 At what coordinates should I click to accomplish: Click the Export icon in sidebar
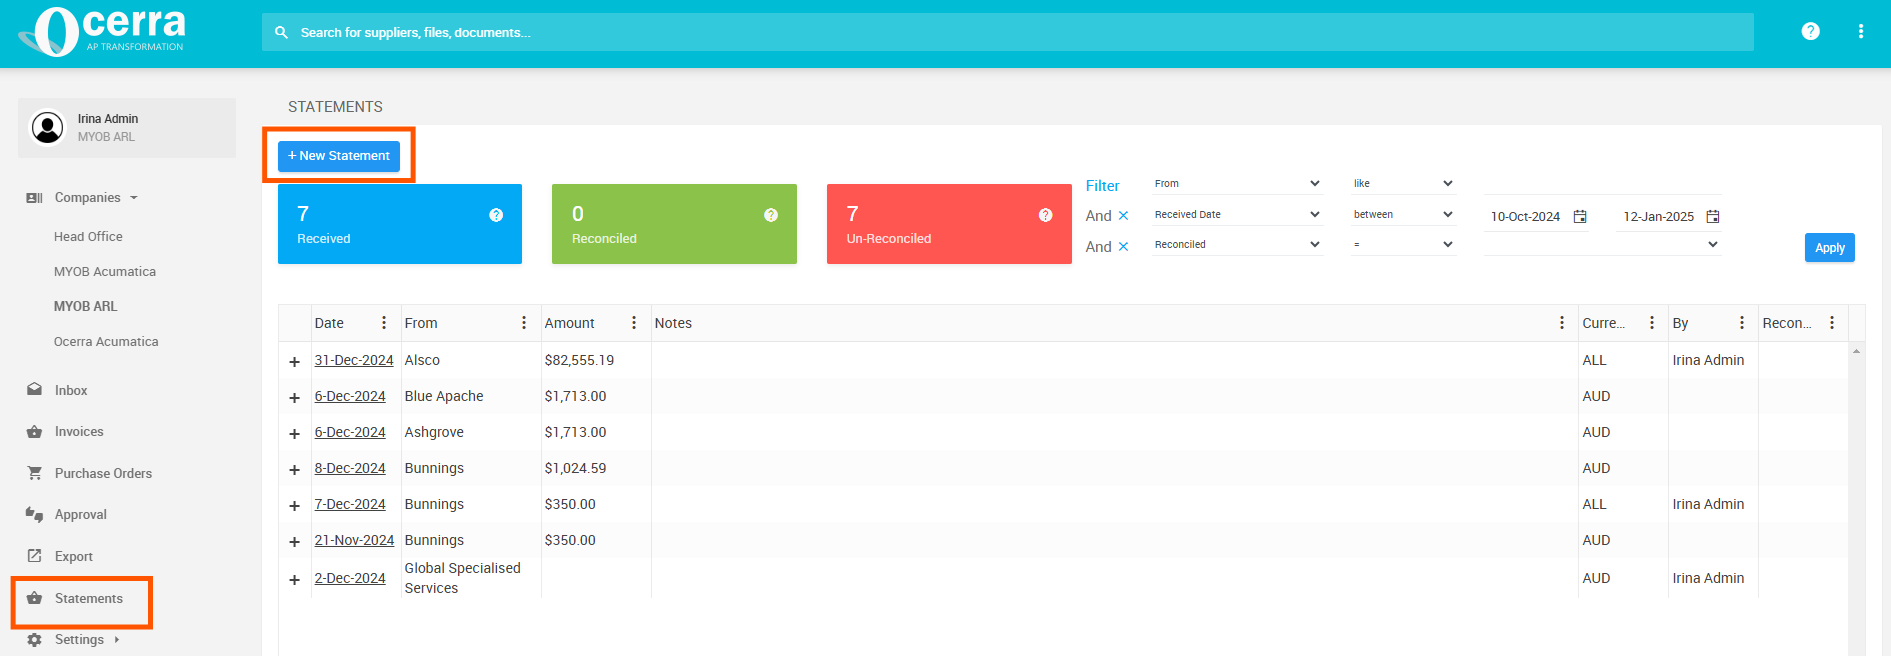[x=34, y=556]
